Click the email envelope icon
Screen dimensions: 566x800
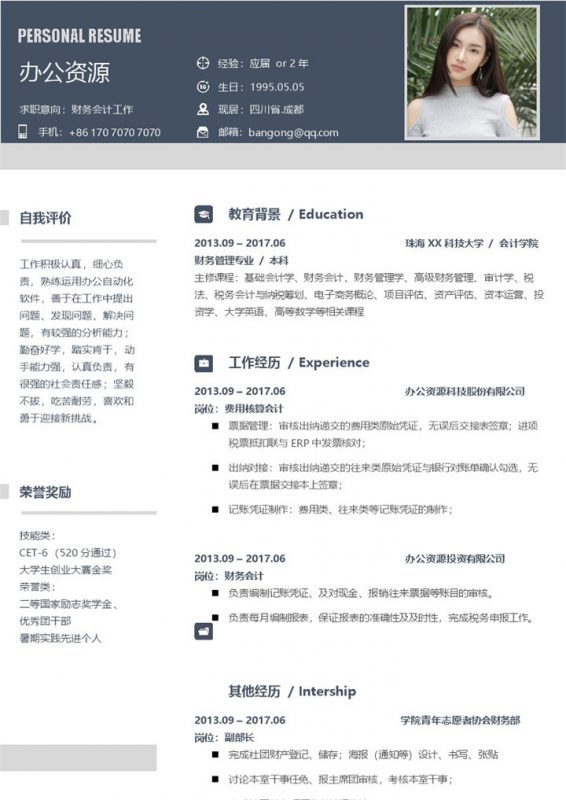(203, 133)
